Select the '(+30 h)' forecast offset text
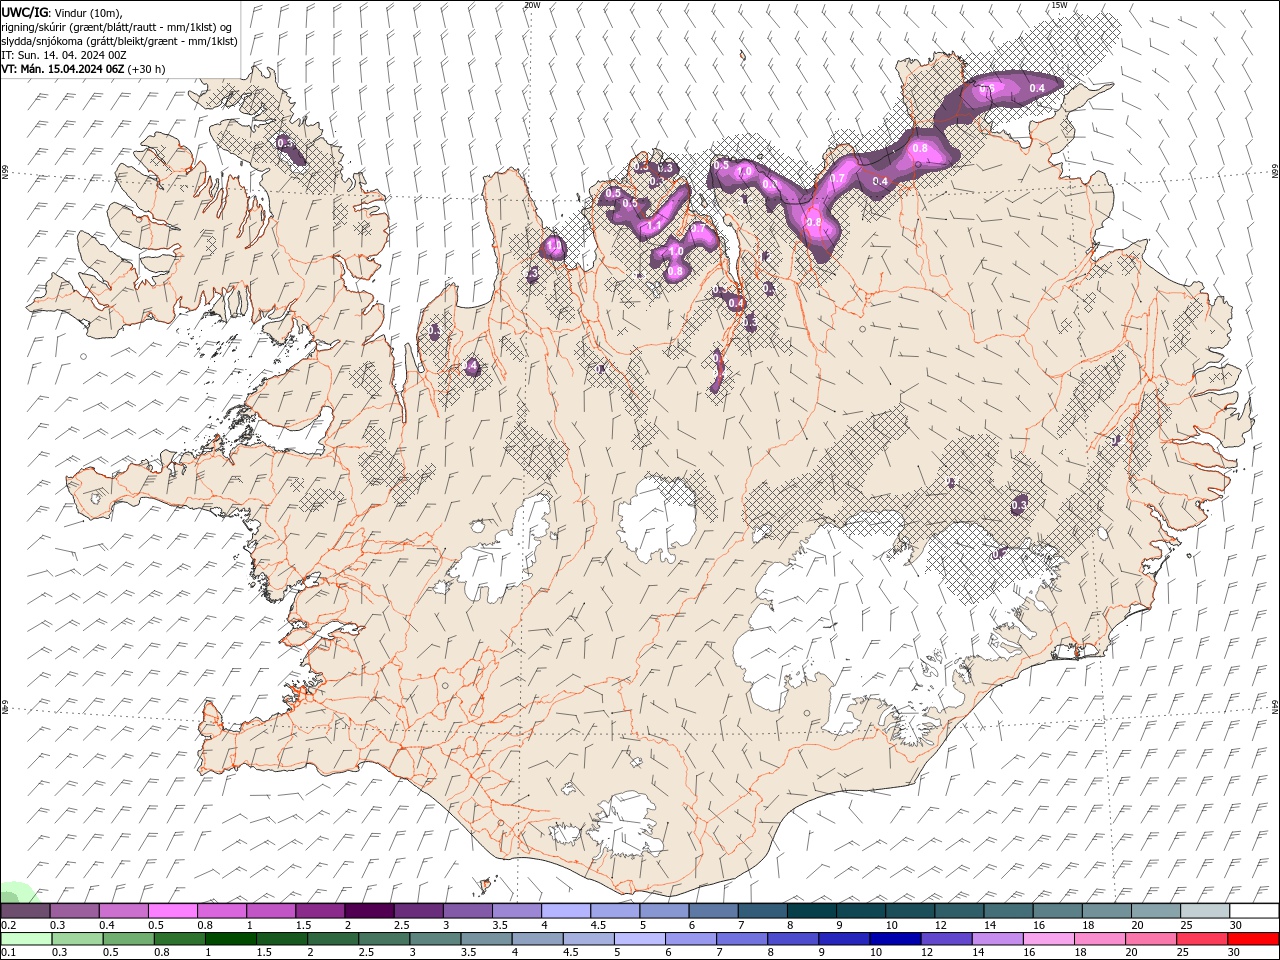1280x960 pixels. click(x=147, y=69)
